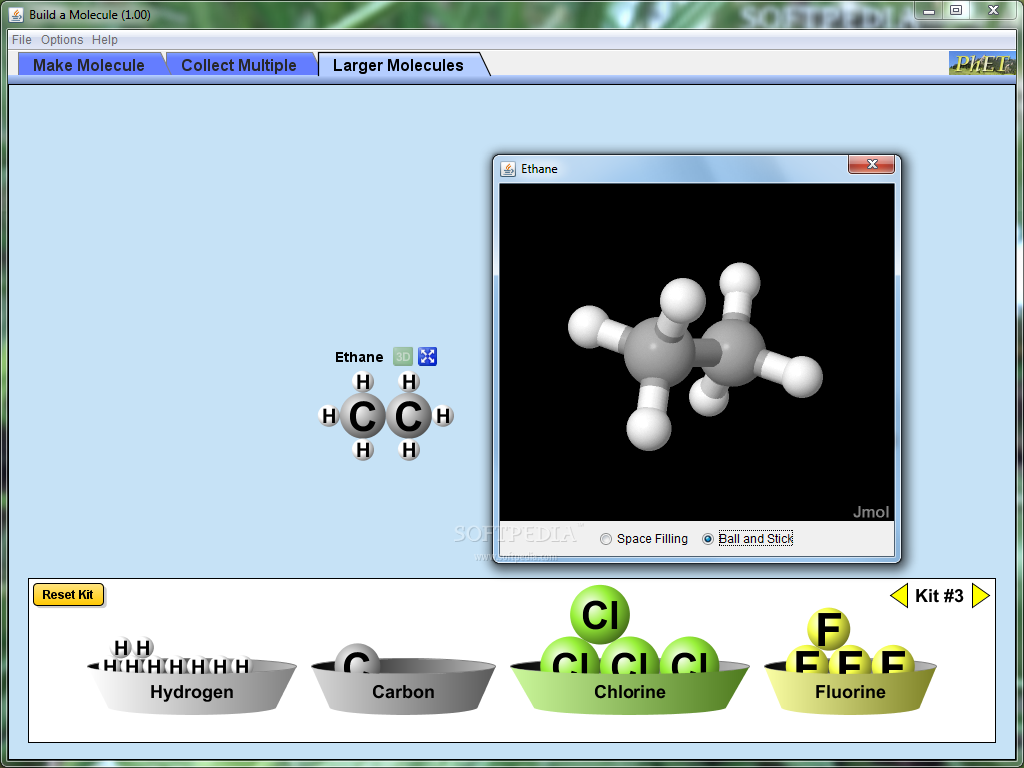This screenshot has width=1024, height=768.
Task: Click the Chlorine bucket label
Action: (630, 692)
